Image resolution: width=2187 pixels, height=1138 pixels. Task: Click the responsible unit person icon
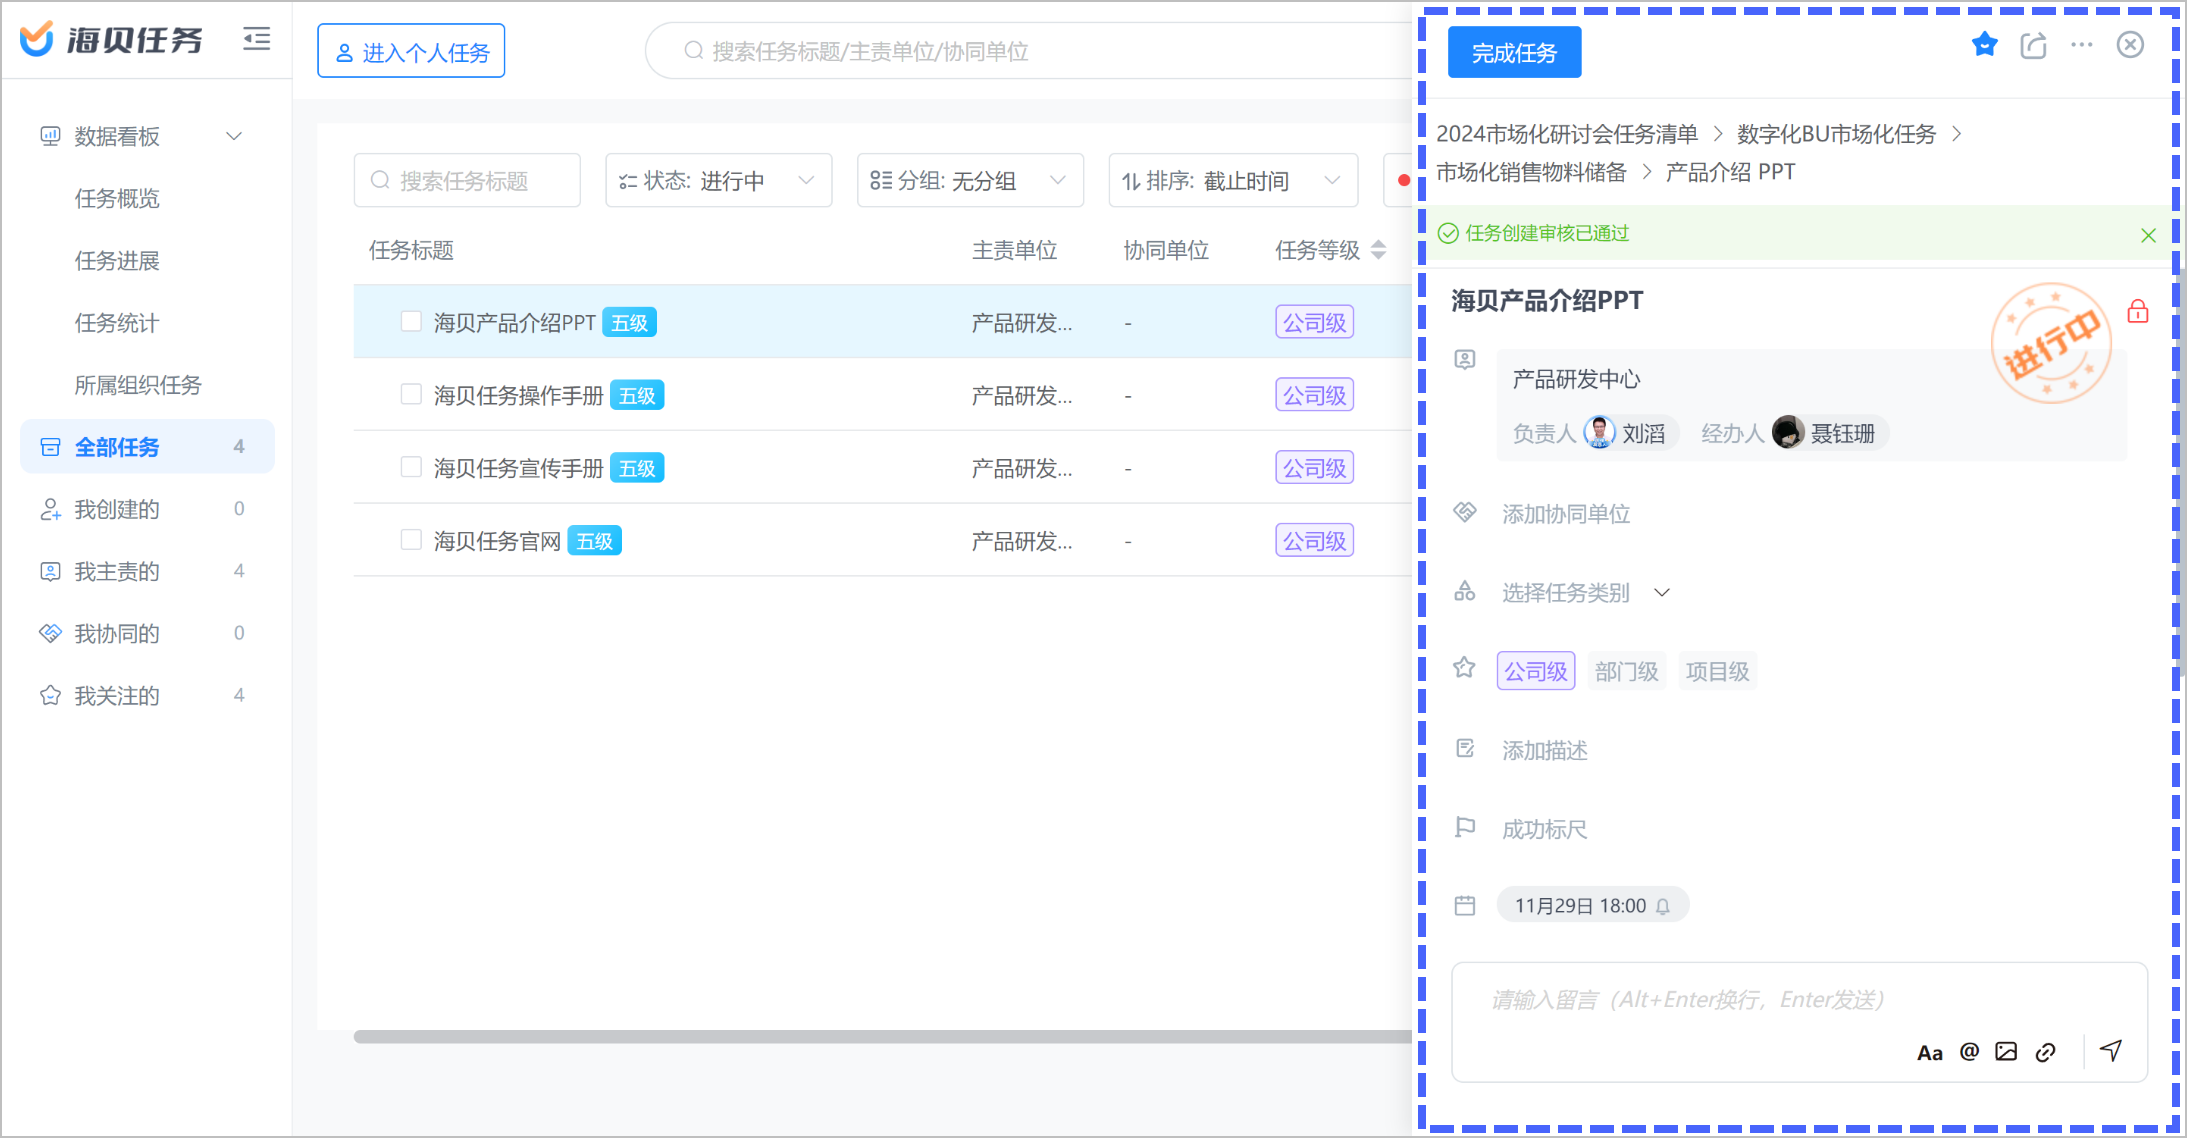[1465, 359]
